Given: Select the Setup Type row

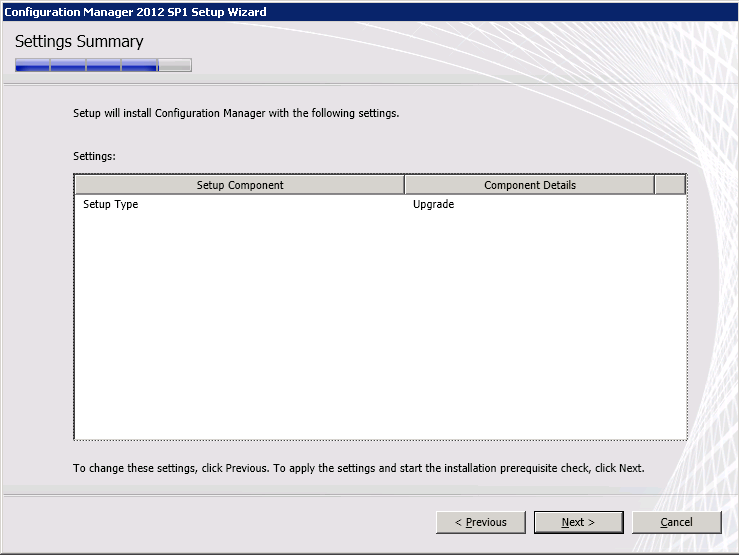Looking at the screenshot, I should tap(111, 204).
